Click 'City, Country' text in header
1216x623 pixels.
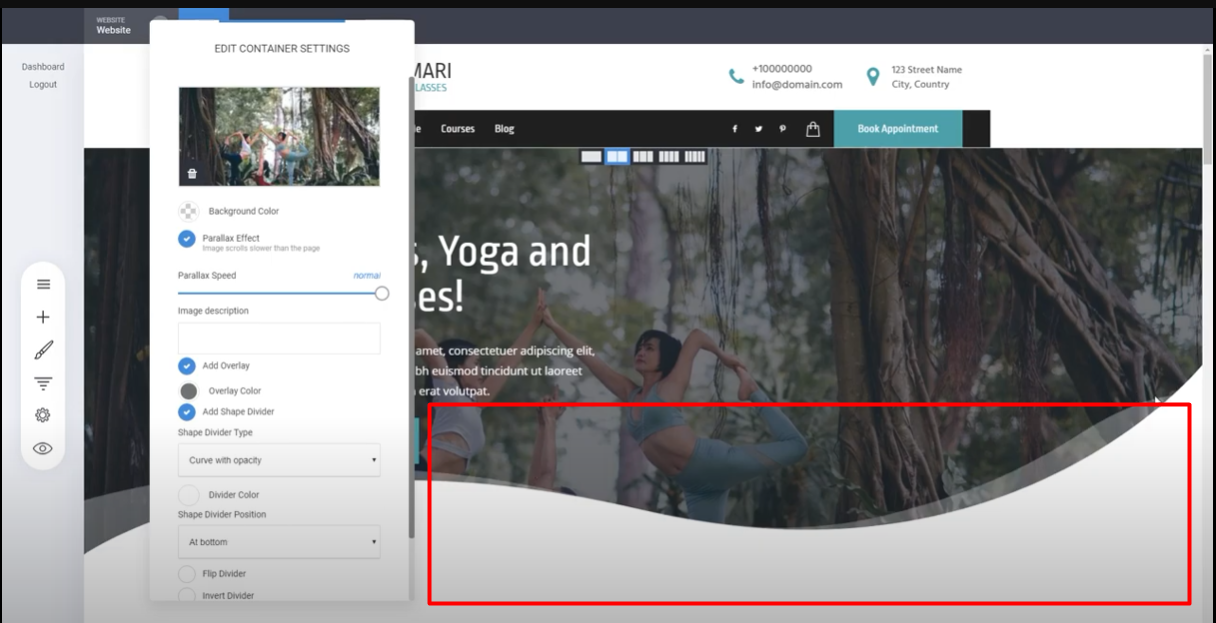coord(921,85)
